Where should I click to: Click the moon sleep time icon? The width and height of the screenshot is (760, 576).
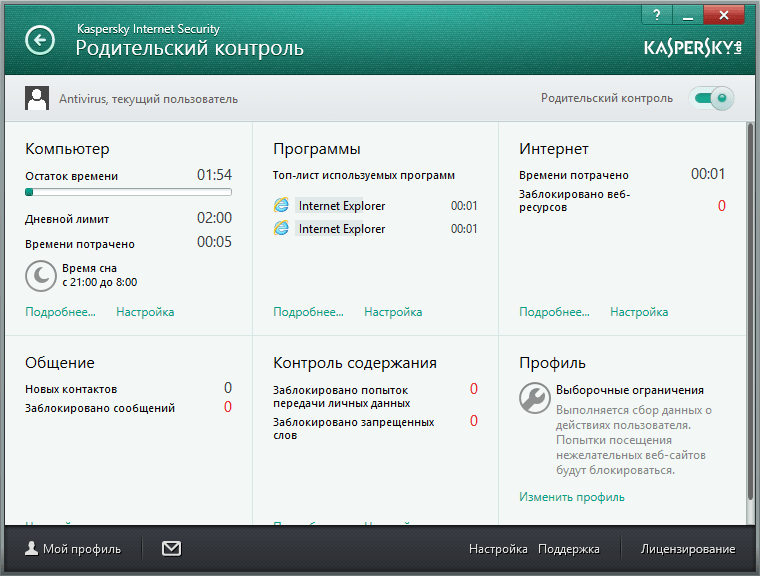click(41, 276)
